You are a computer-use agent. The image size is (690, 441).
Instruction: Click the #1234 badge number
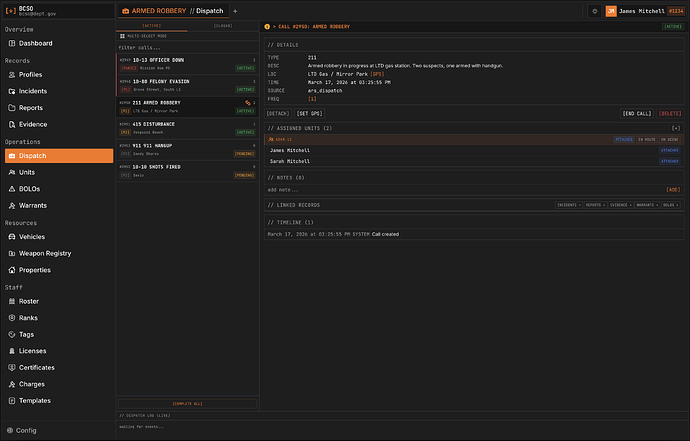pyautogui.click(x=675, y=11)
